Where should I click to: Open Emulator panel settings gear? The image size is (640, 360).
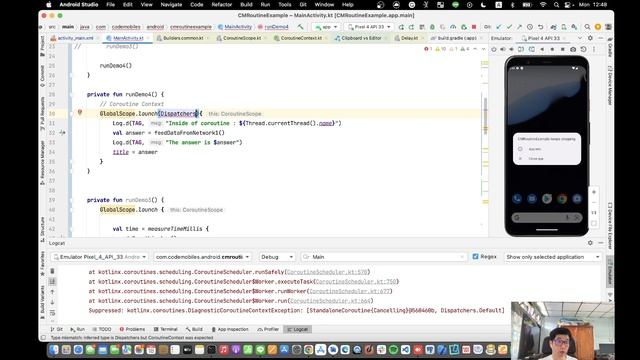pos(590,38)
